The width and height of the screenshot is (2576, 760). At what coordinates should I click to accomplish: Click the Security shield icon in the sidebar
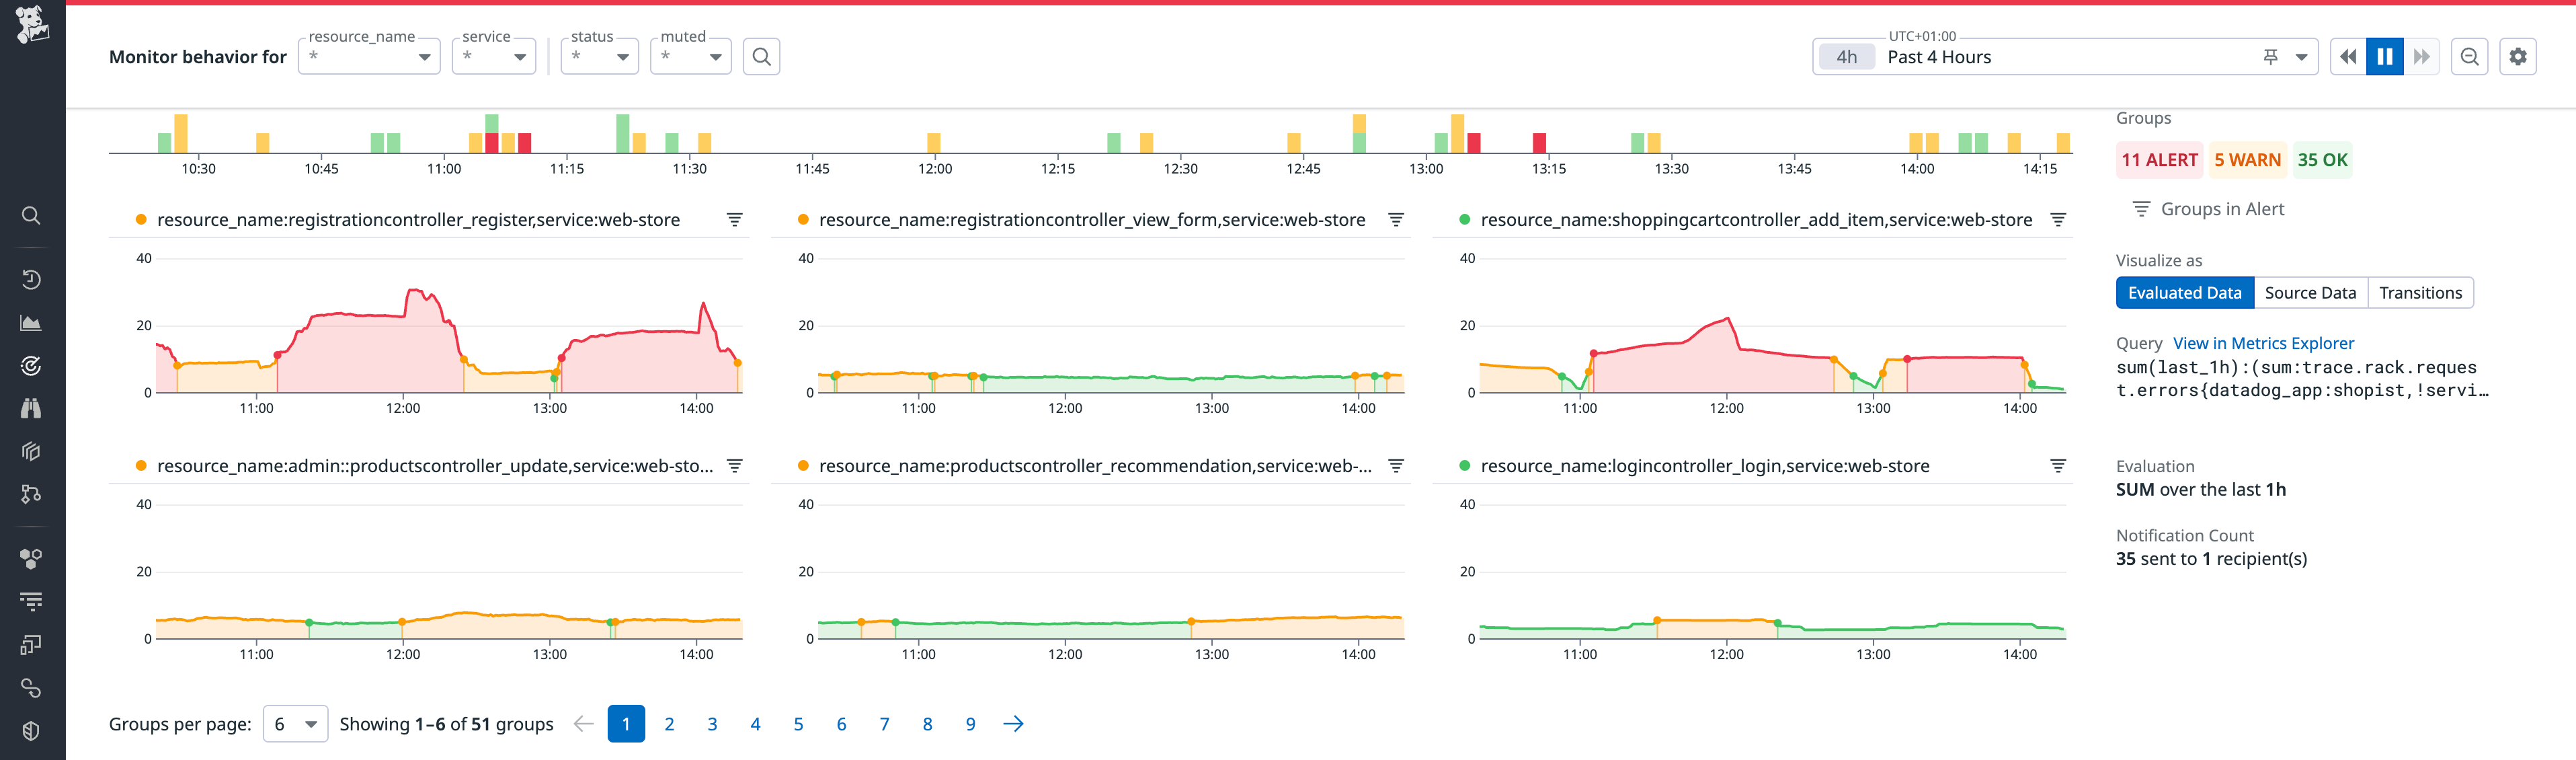point(31,731)
